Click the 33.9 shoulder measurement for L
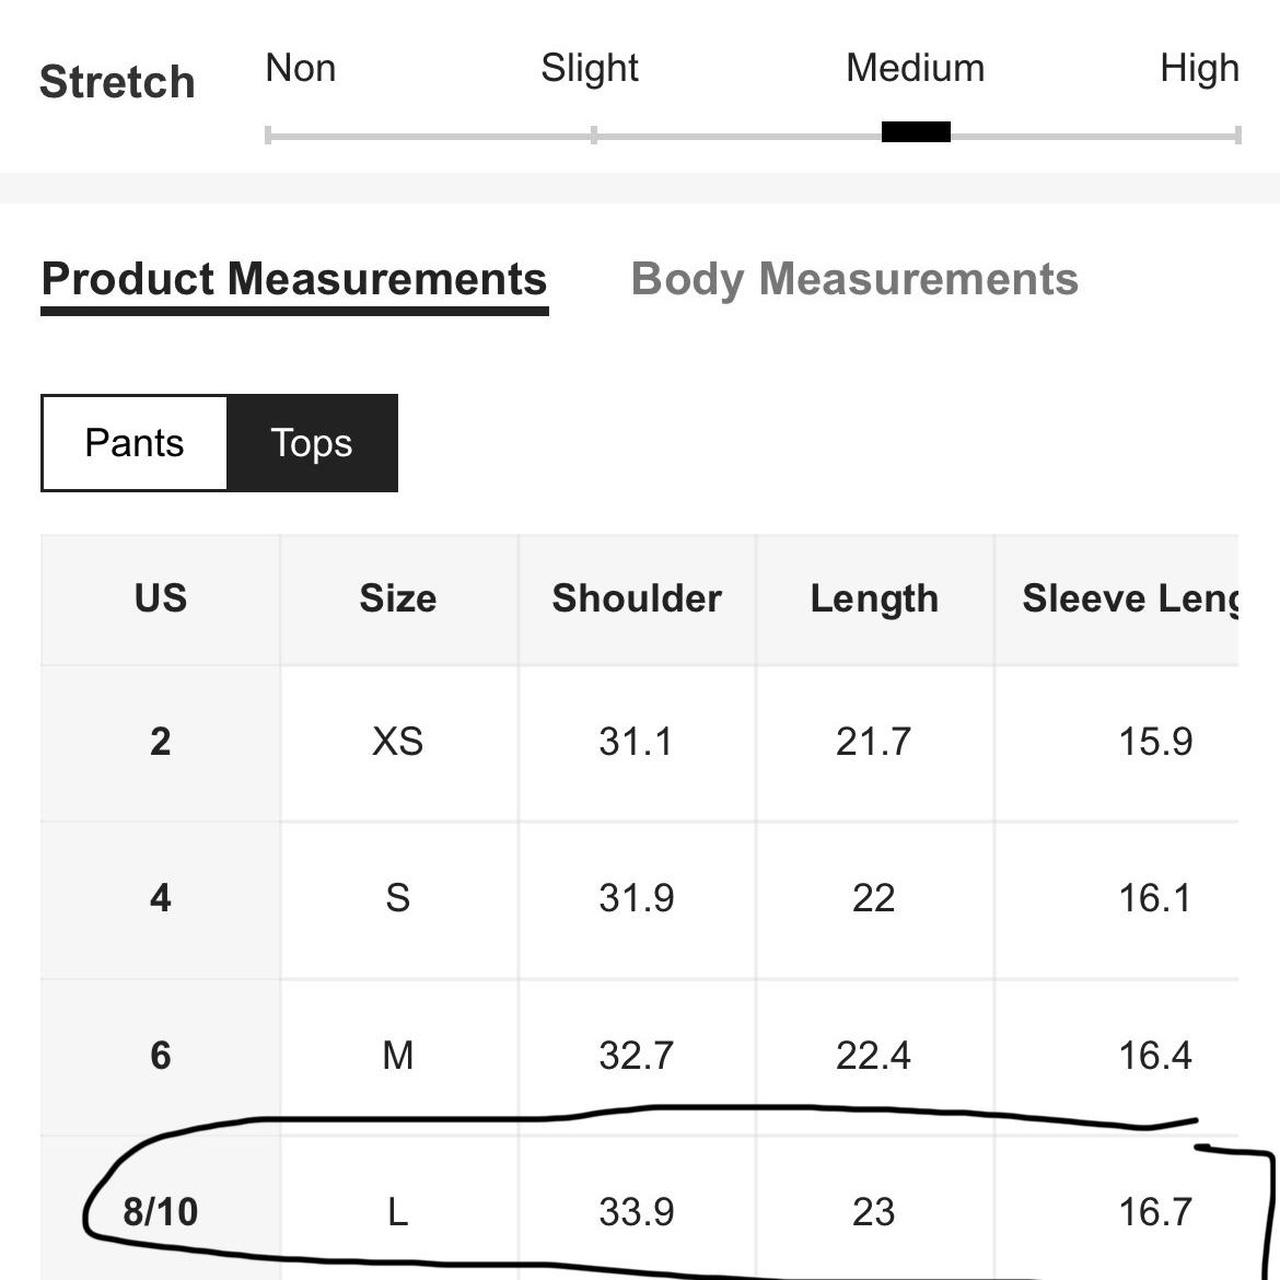The height and width of the screenshot is (1280, 1280). pos(637,1211)
